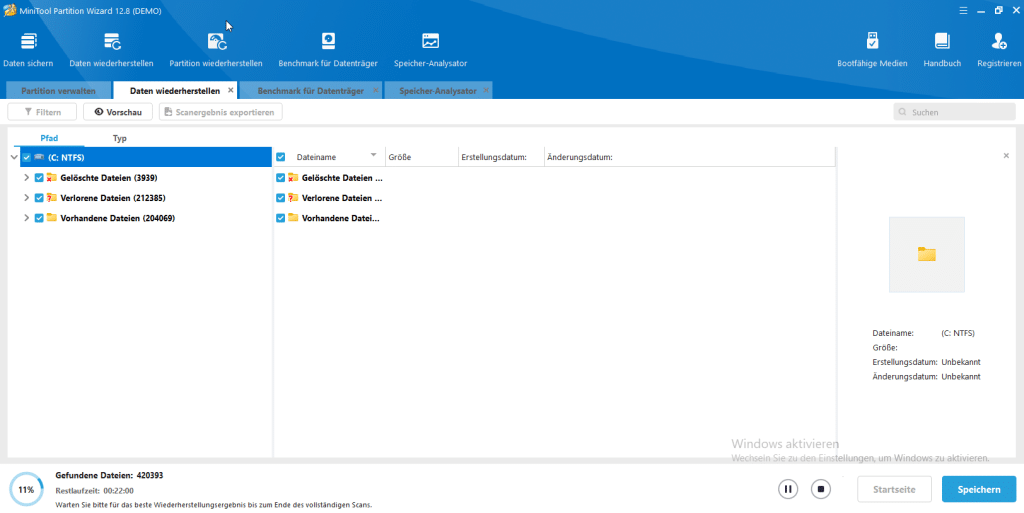
Task: Sort by Änderungsdatum column header
Action: (x=690, y=157)
